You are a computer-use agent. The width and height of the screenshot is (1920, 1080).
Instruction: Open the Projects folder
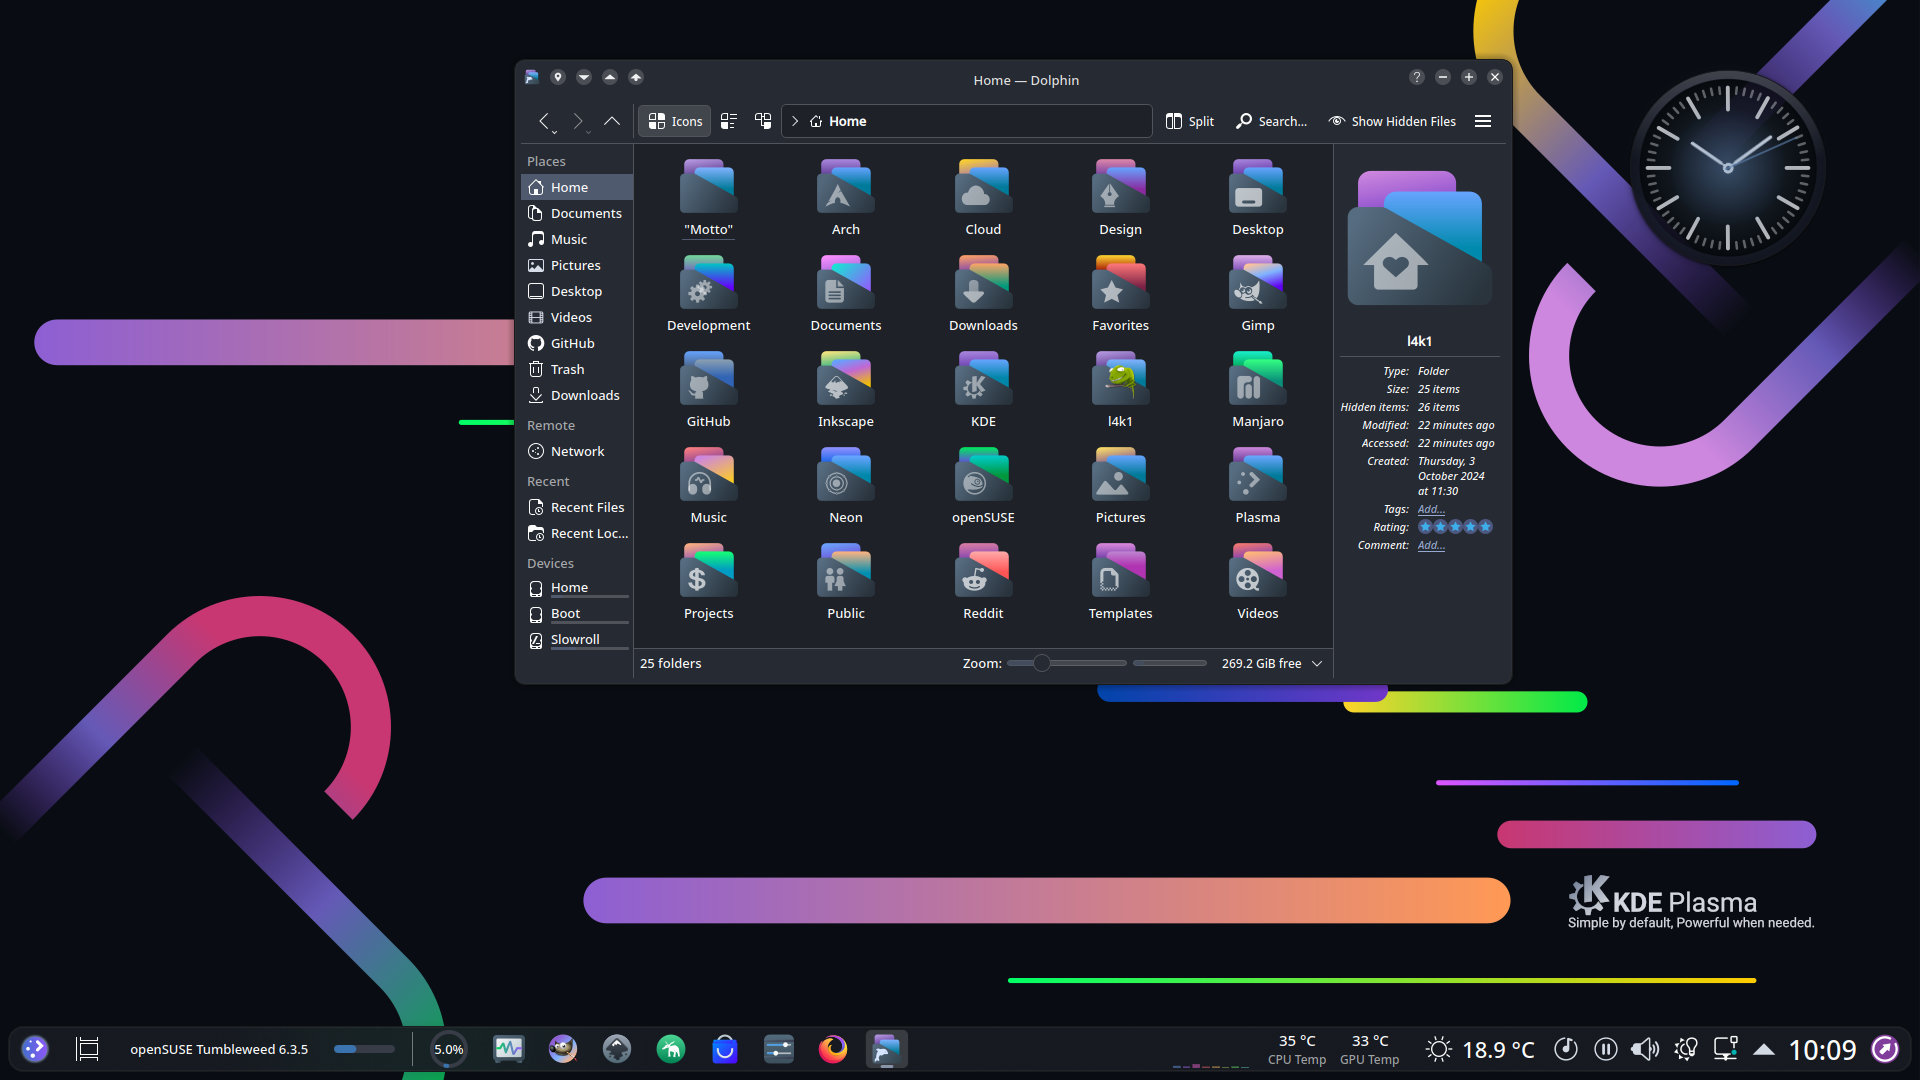(x=708, y=582)
